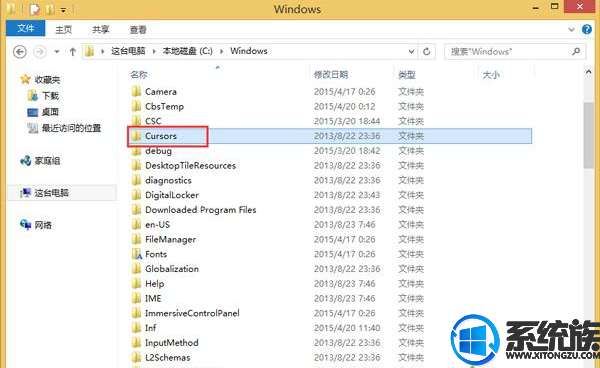Open the recent locations dropdown arrow

click(x=57, y=51)
